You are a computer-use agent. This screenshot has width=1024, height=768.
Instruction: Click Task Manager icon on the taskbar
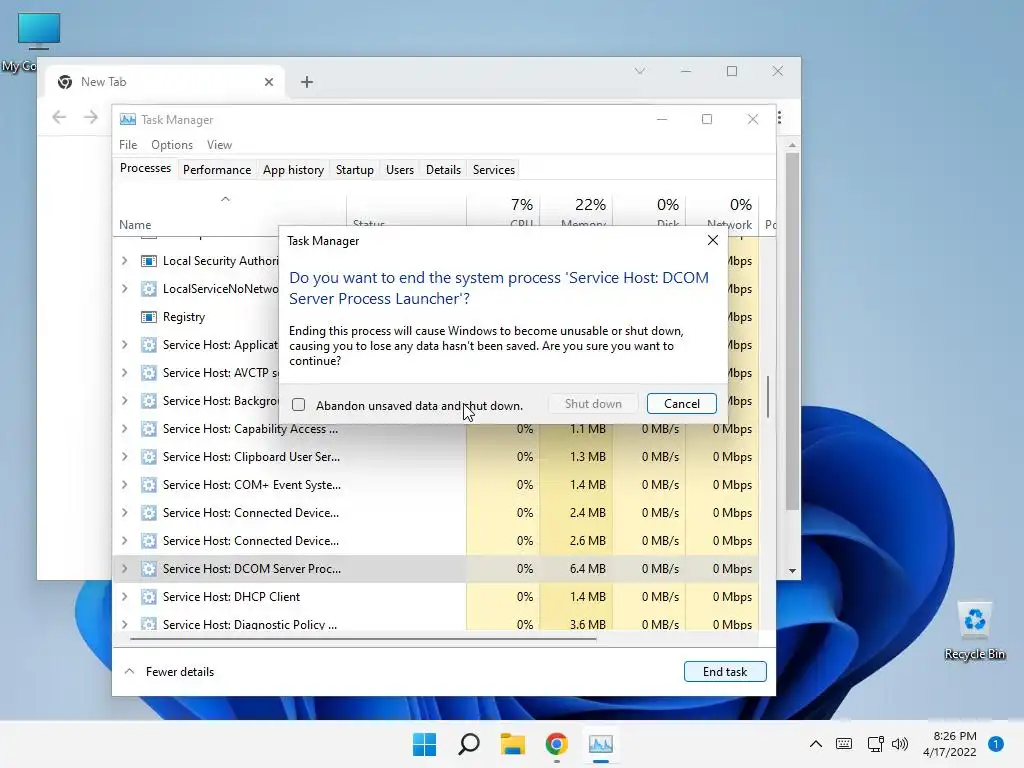click(x=601, y=744)
